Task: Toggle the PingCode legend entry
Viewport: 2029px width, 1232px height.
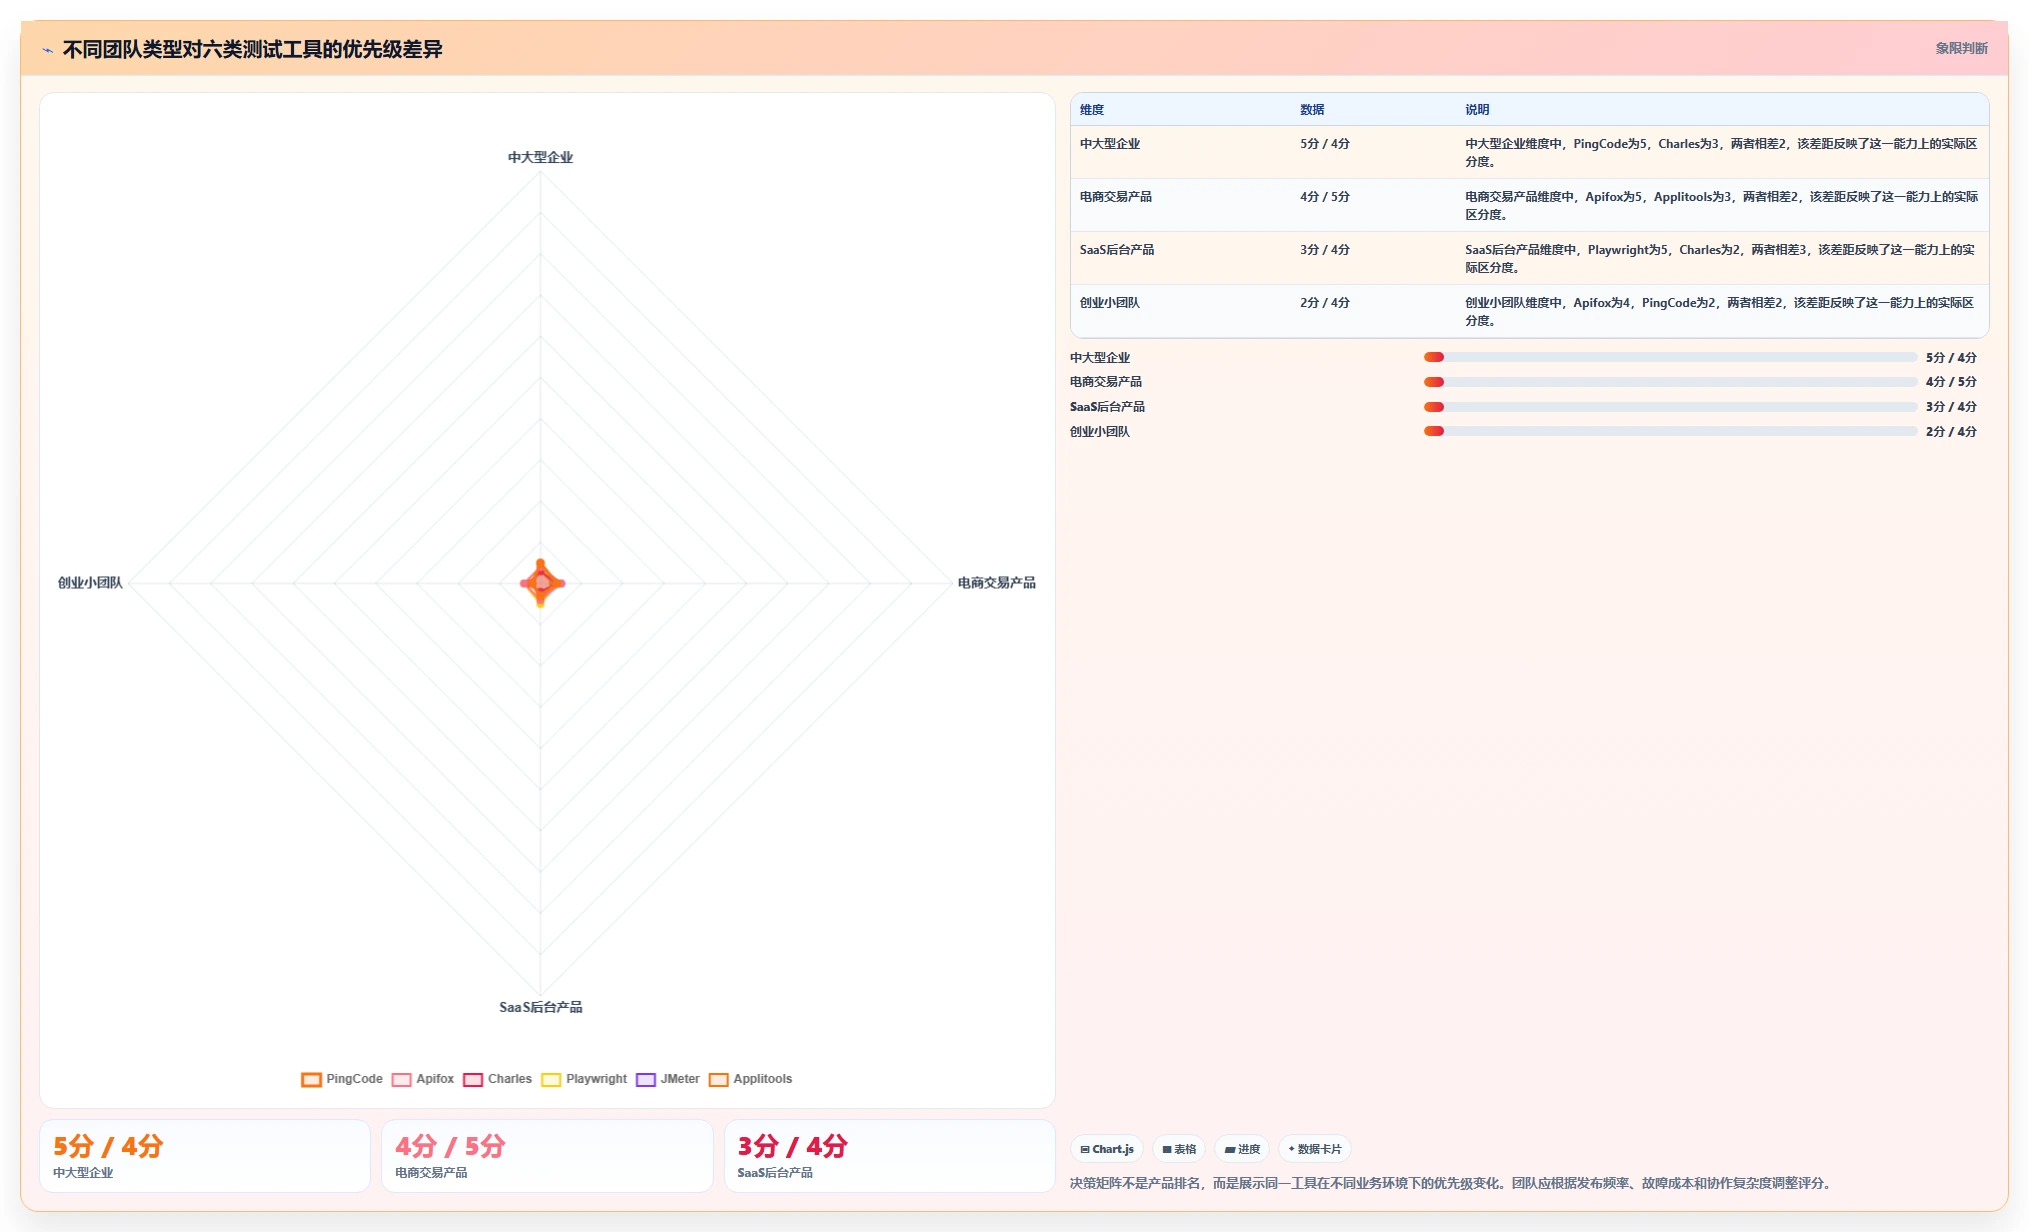Action: (x=342, y=1079)
